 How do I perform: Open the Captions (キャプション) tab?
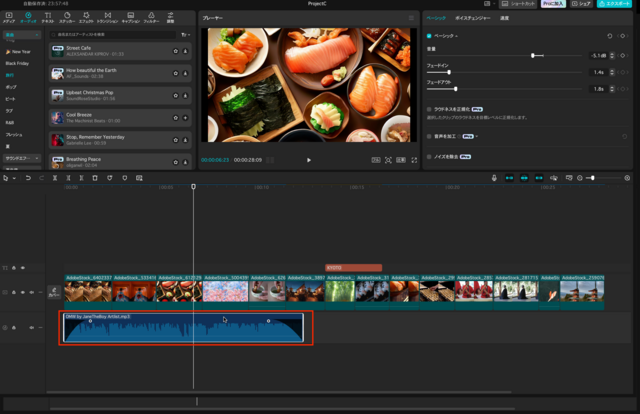(x=131, y=18)
